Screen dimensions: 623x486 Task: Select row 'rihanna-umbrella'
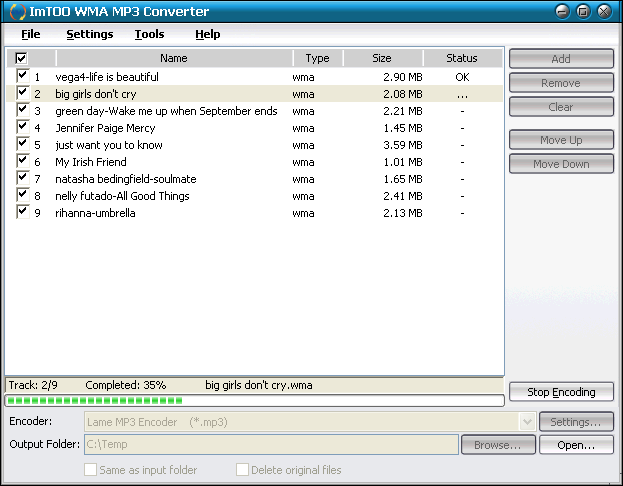pyautogui.click(x=254, y=213)
